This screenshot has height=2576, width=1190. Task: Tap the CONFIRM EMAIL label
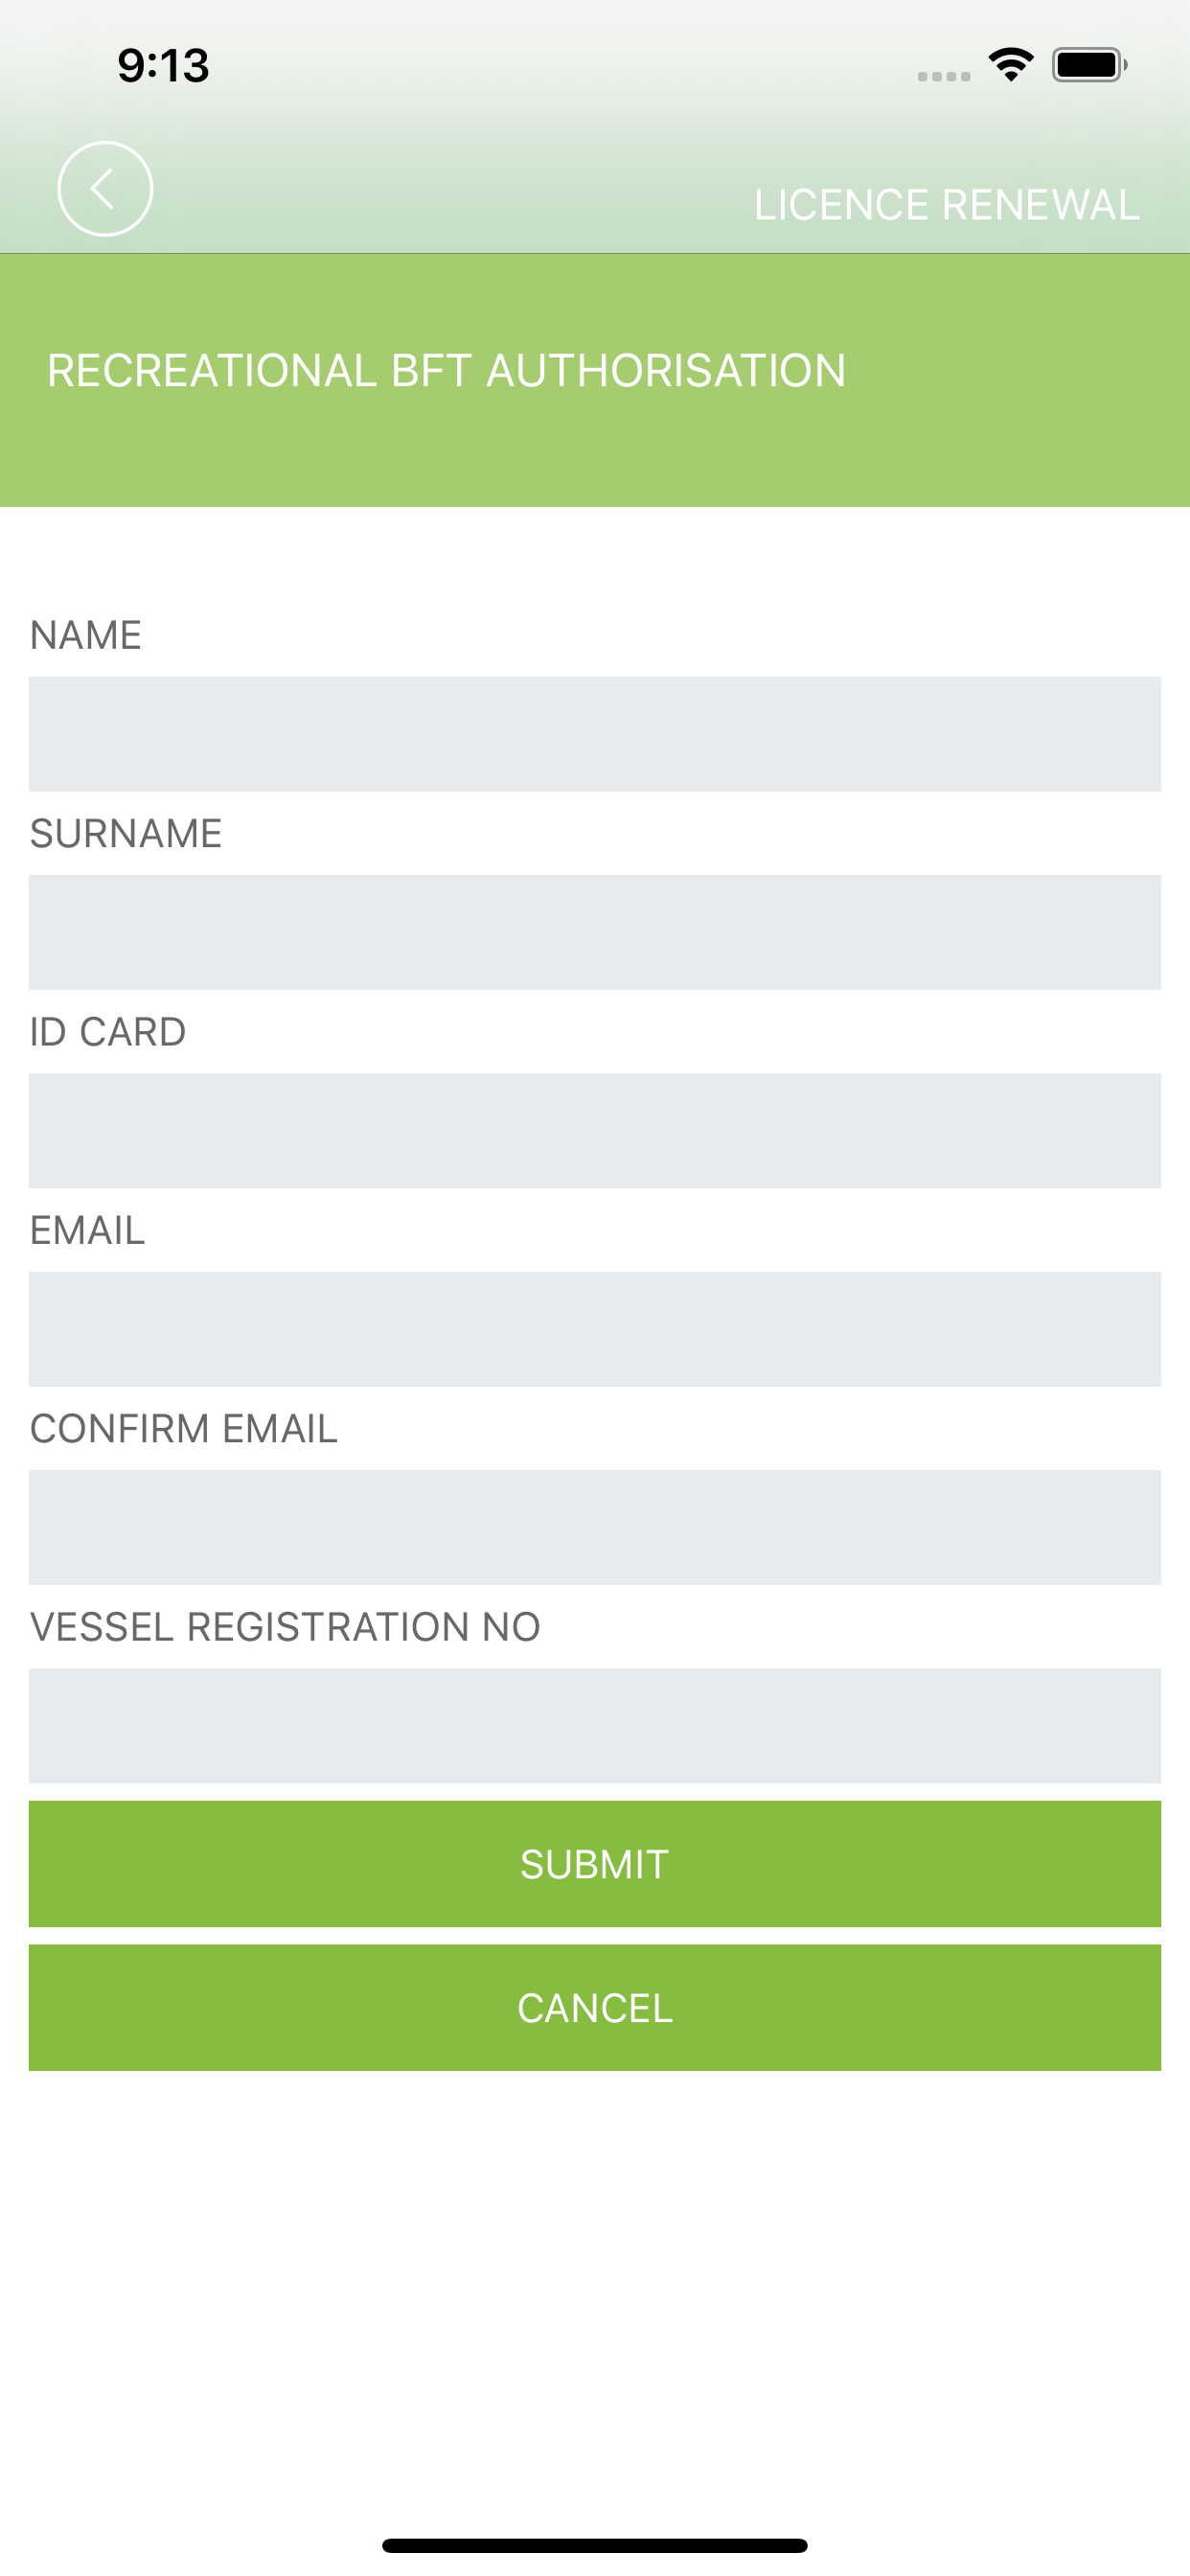tap(184, 1429)
